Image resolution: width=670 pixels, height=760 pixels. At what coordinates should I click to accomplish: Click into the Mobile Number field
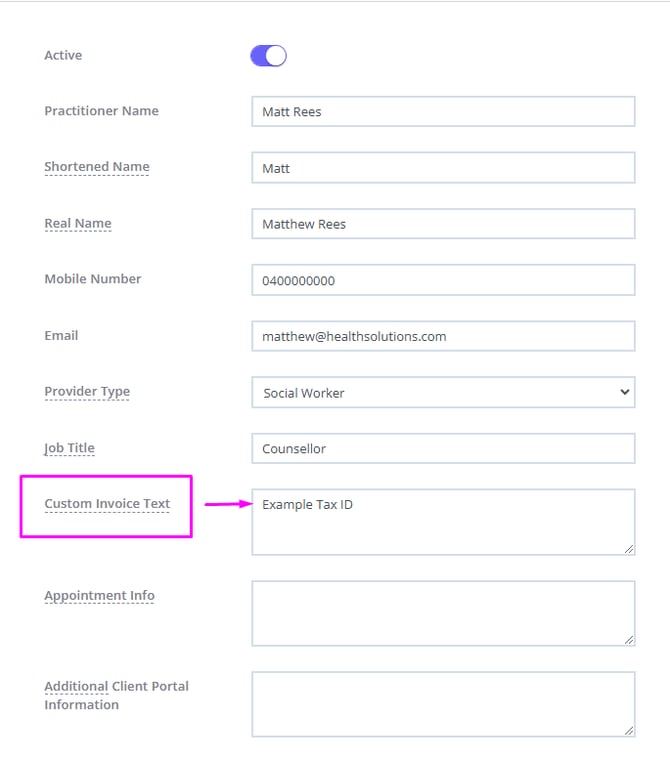(x=443, y=280)
